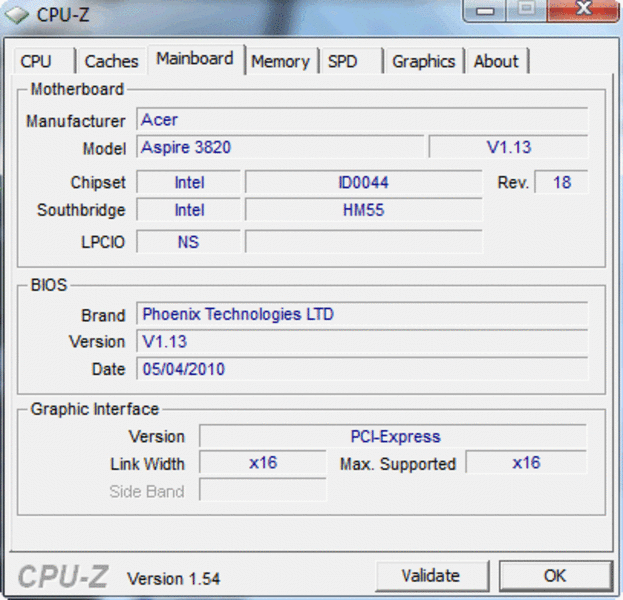Image resolution: width=623 pixels, height=600 pixels.
Task: Click the BIOS Version V1.13 field
Action: pos(362,341)
